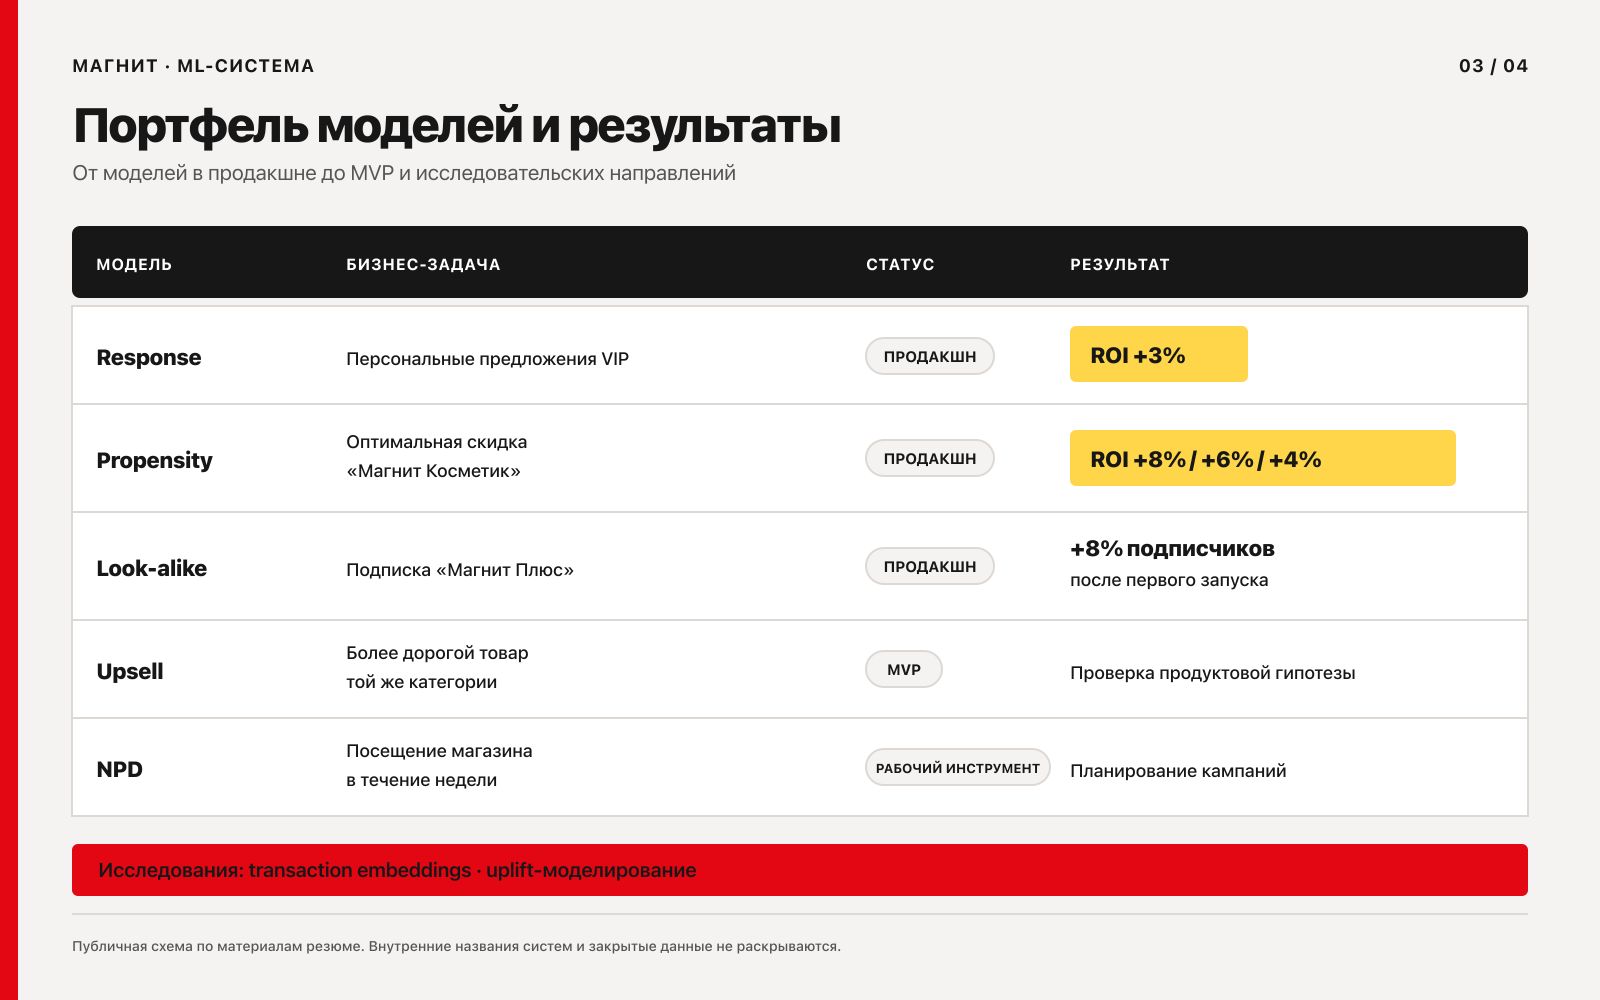1600x1000 pixels.
Task: Click ПРОДАКШН badge in Look-alike row
Action: [930, 566]
